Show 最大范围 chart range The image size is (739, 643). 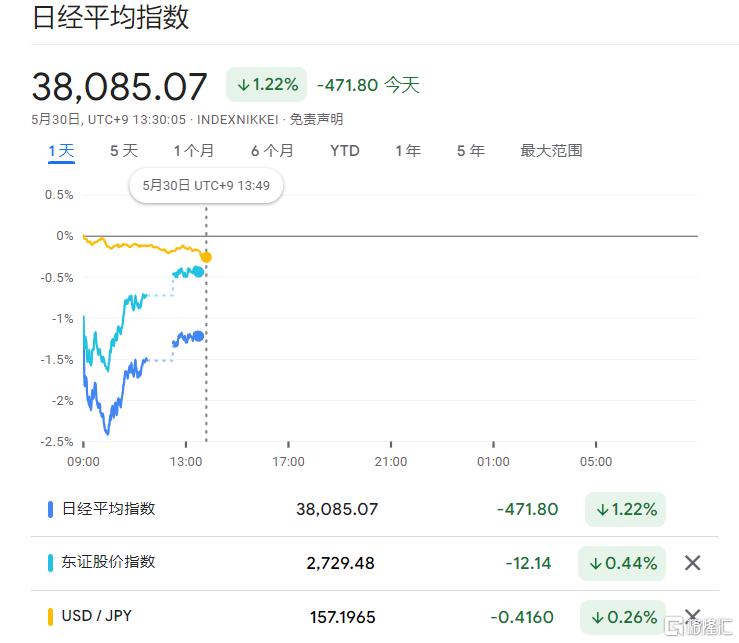(551, 151)
